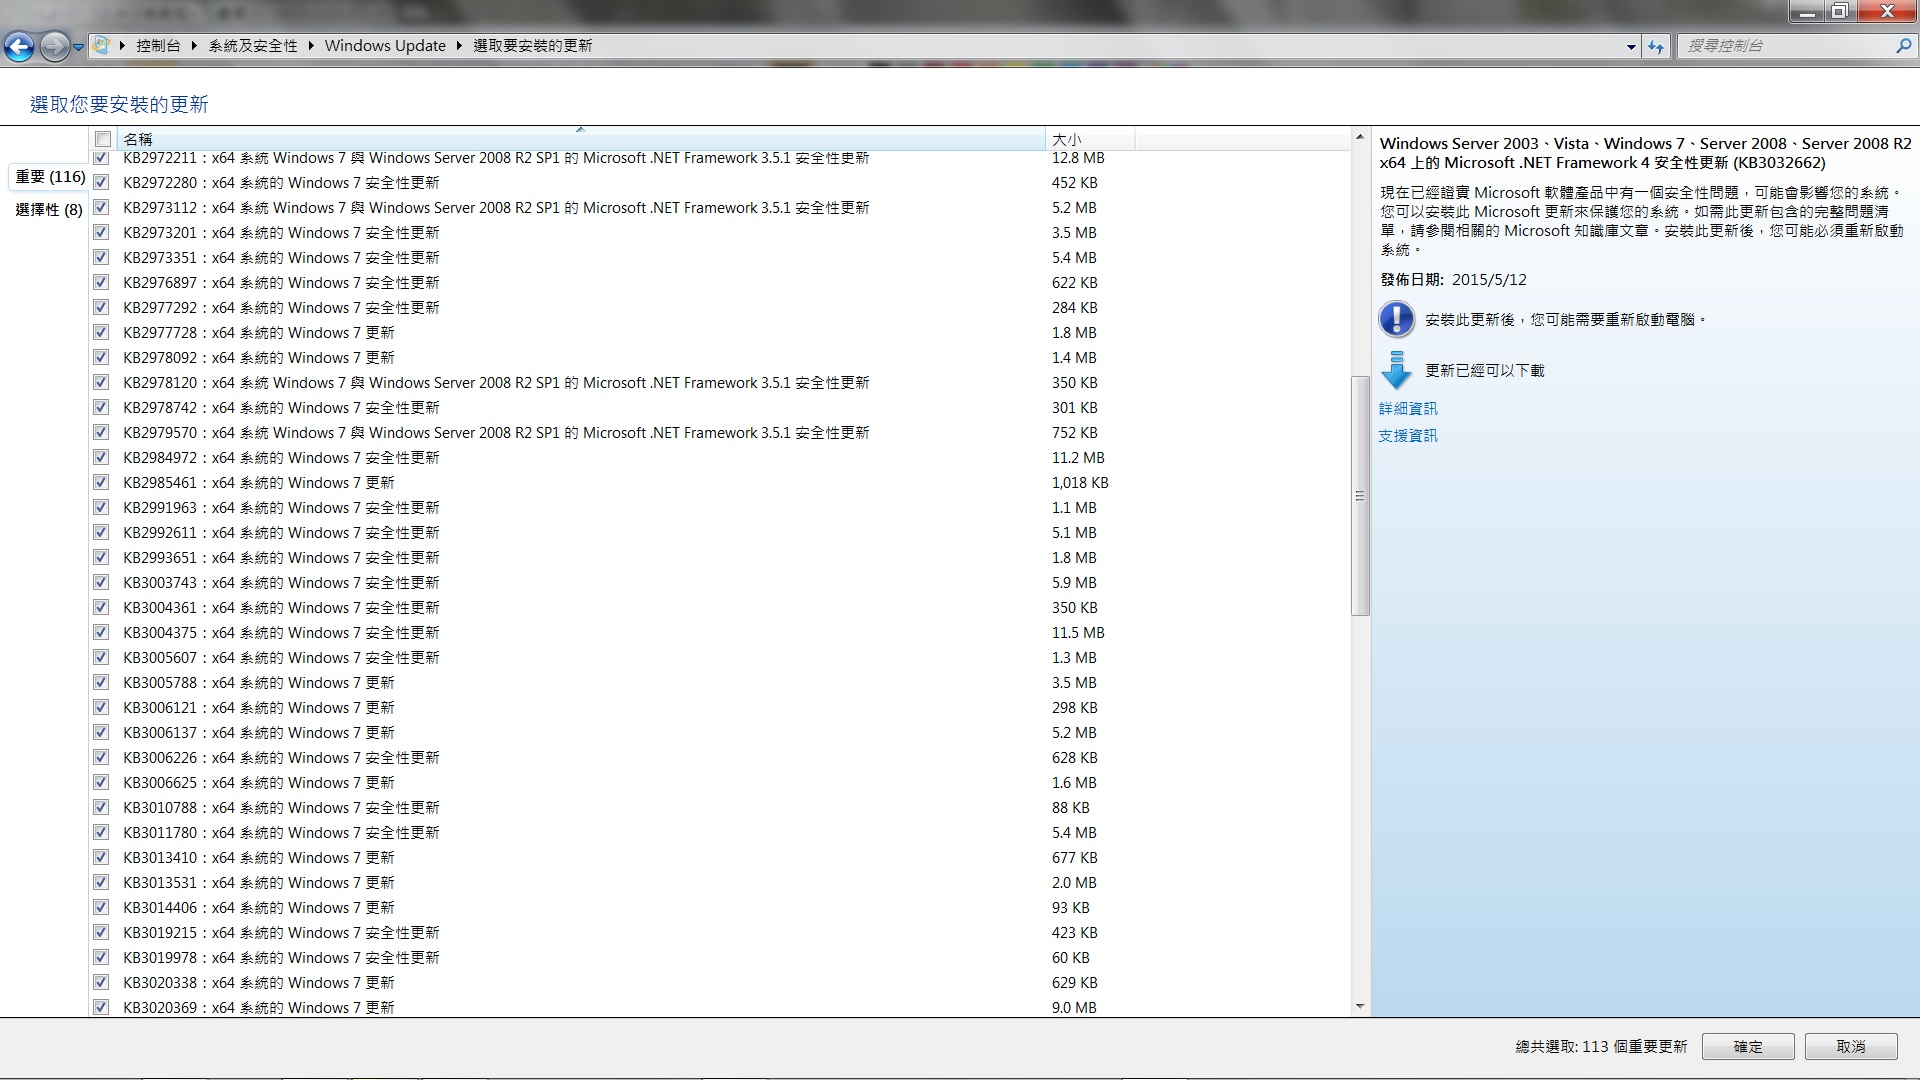Viewport: 1920px width, 1080px height.
Task: Select the KB3019978 update row
Action: (720, 958)
